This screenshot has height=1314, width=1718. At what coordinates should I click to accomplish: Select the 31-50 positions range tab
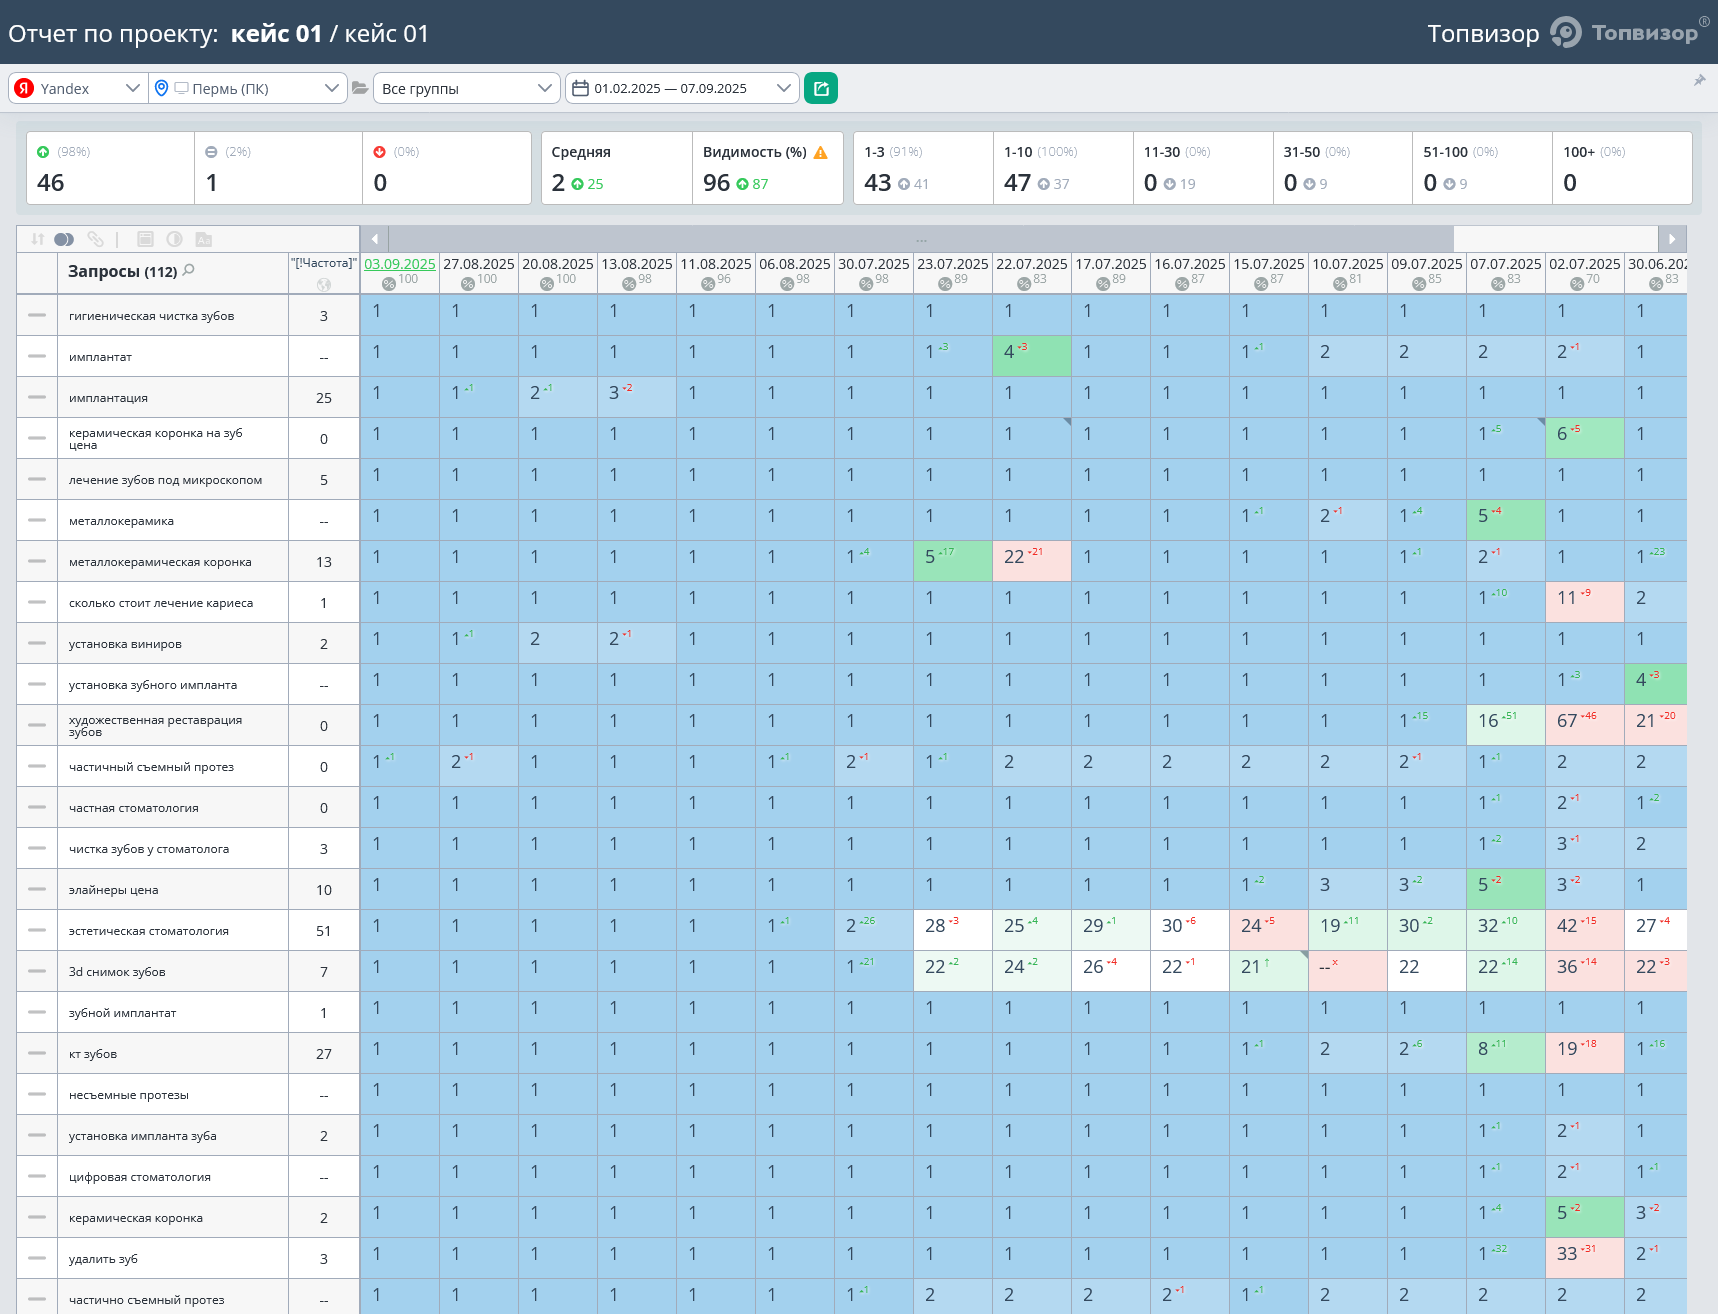click(x=1343, y=168)
